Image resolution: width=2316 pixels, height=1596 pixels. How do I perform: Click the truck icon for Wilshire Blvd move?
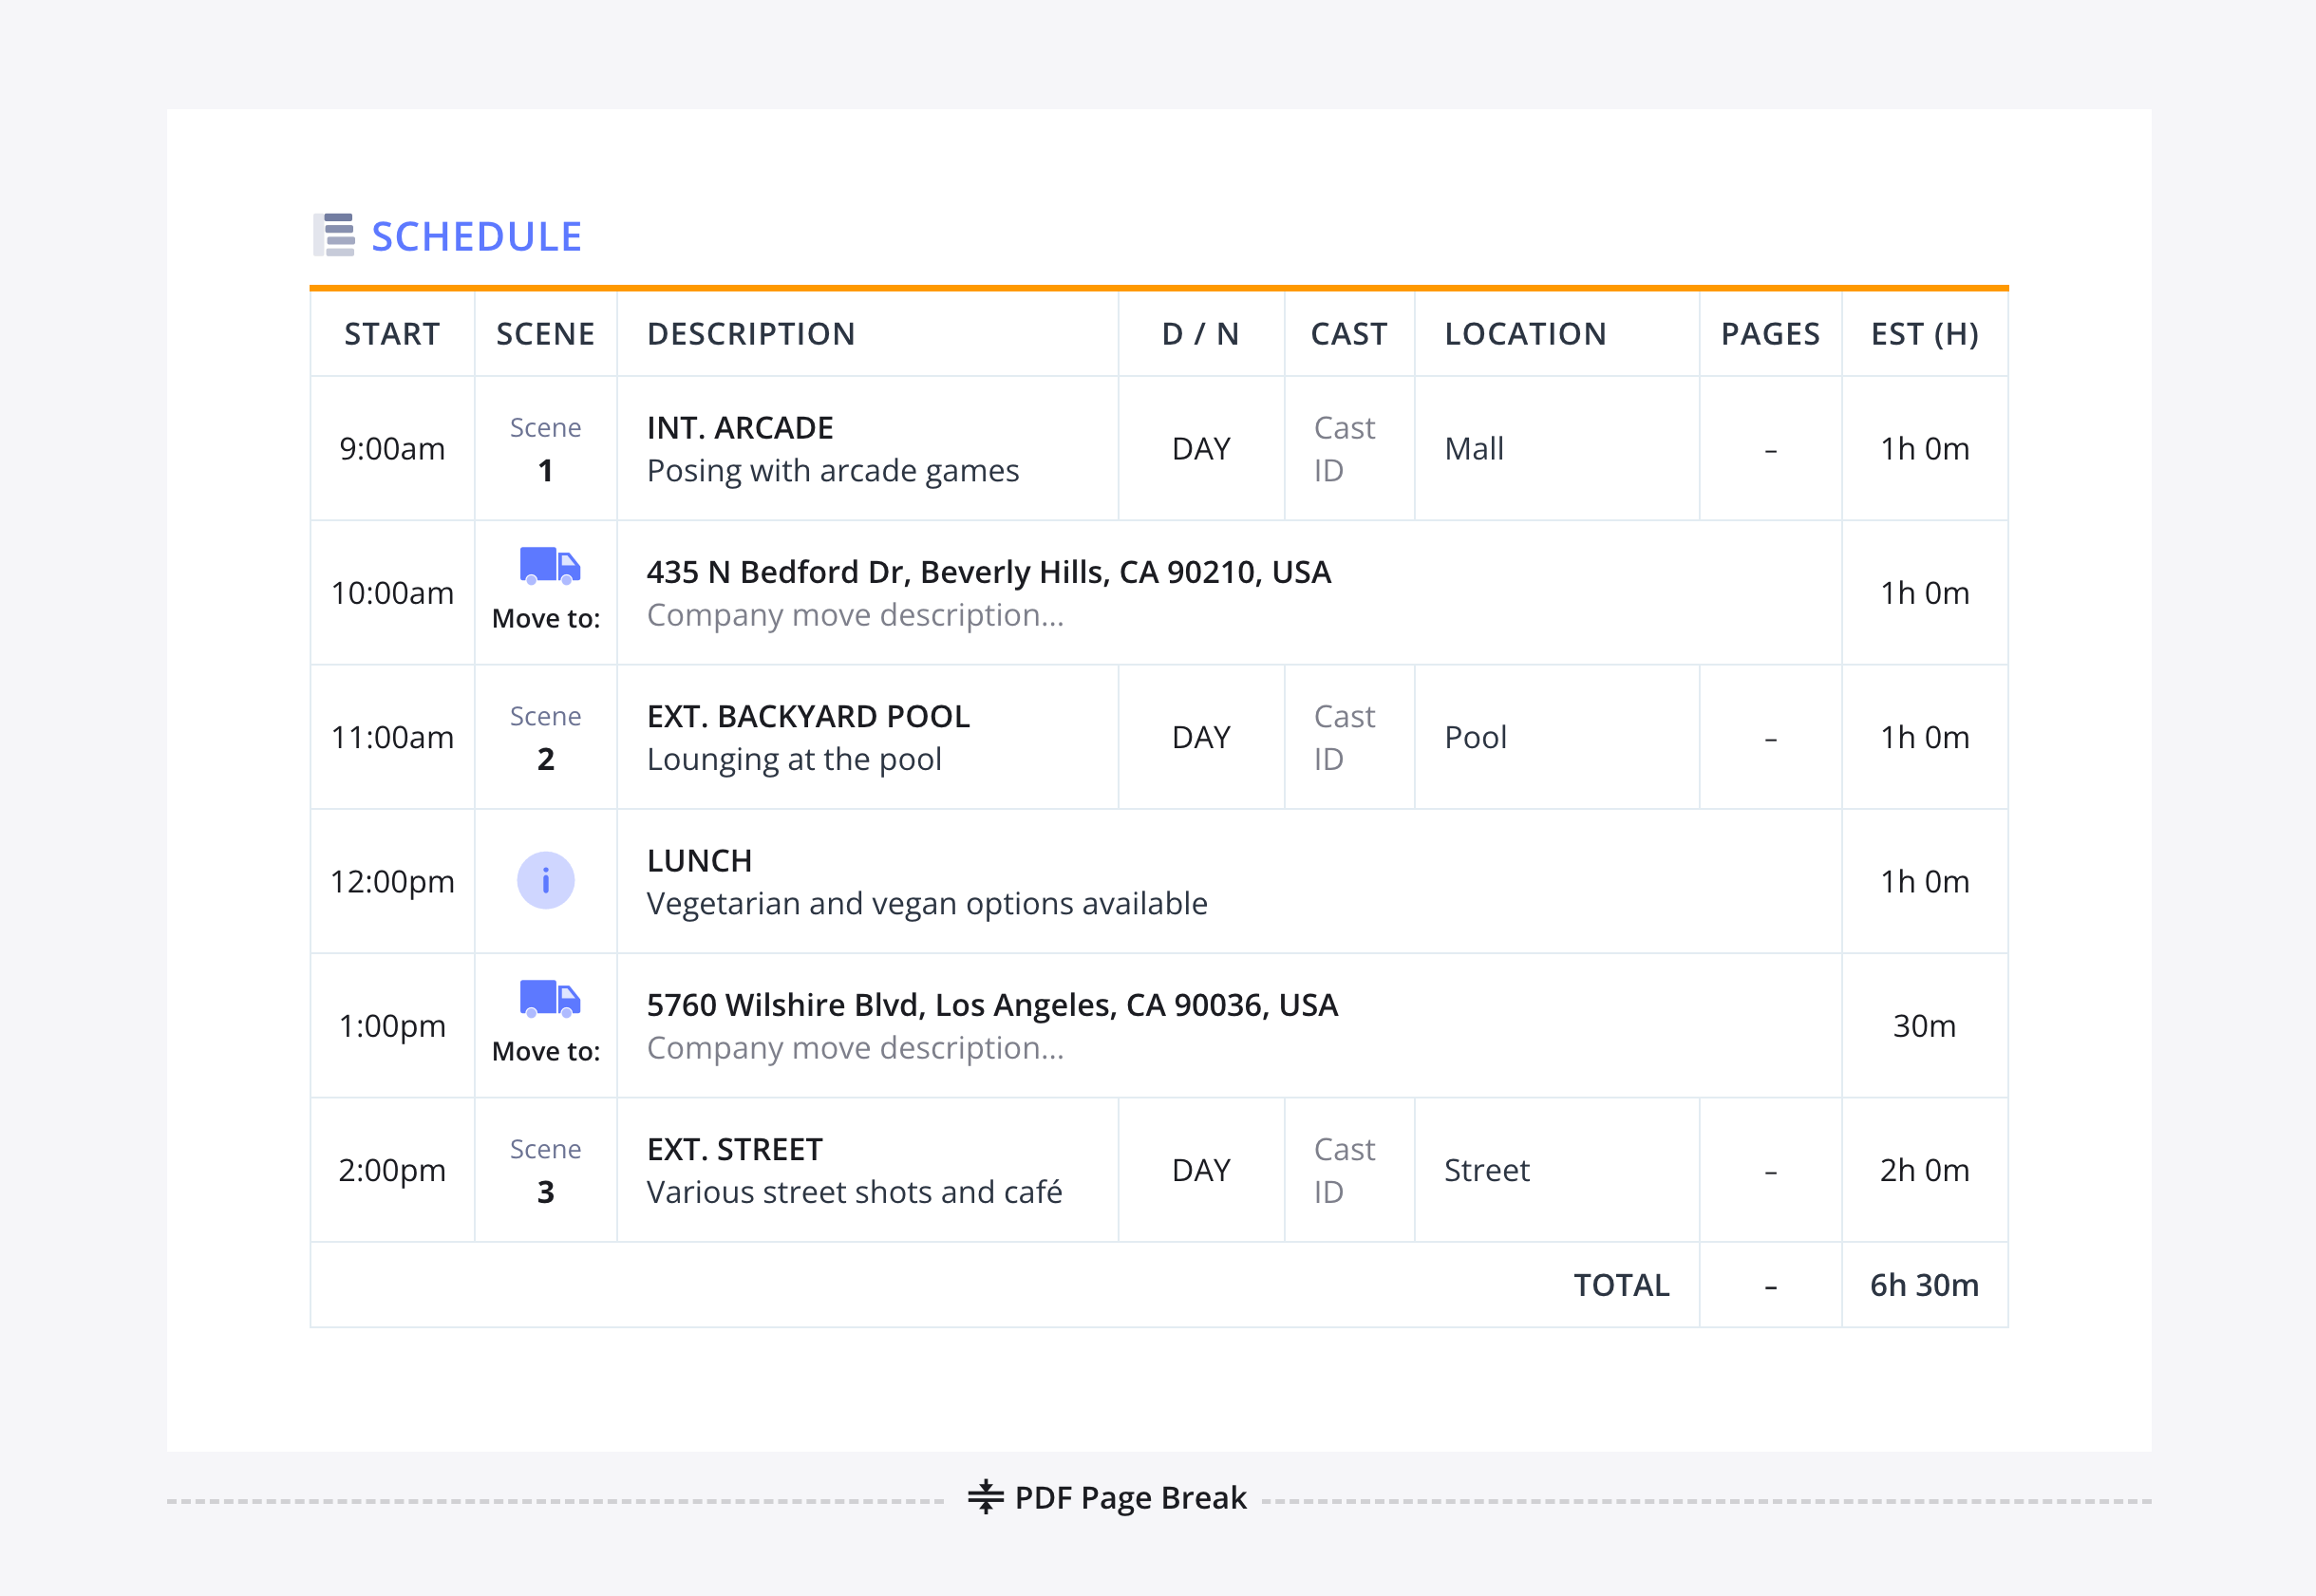coord(549,999)
